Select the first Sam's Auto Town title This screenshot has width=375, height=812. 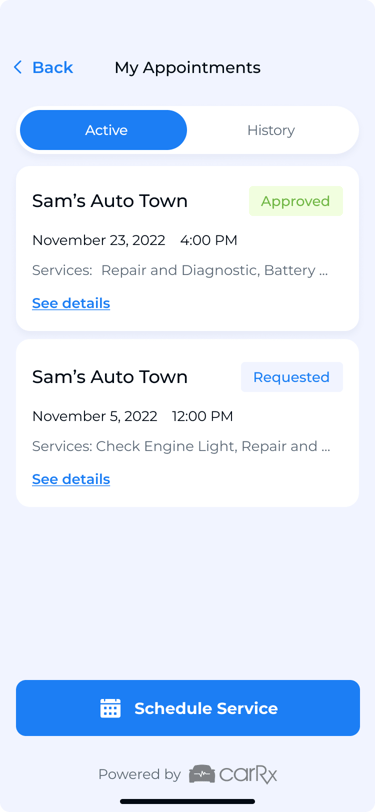point(110,201)
